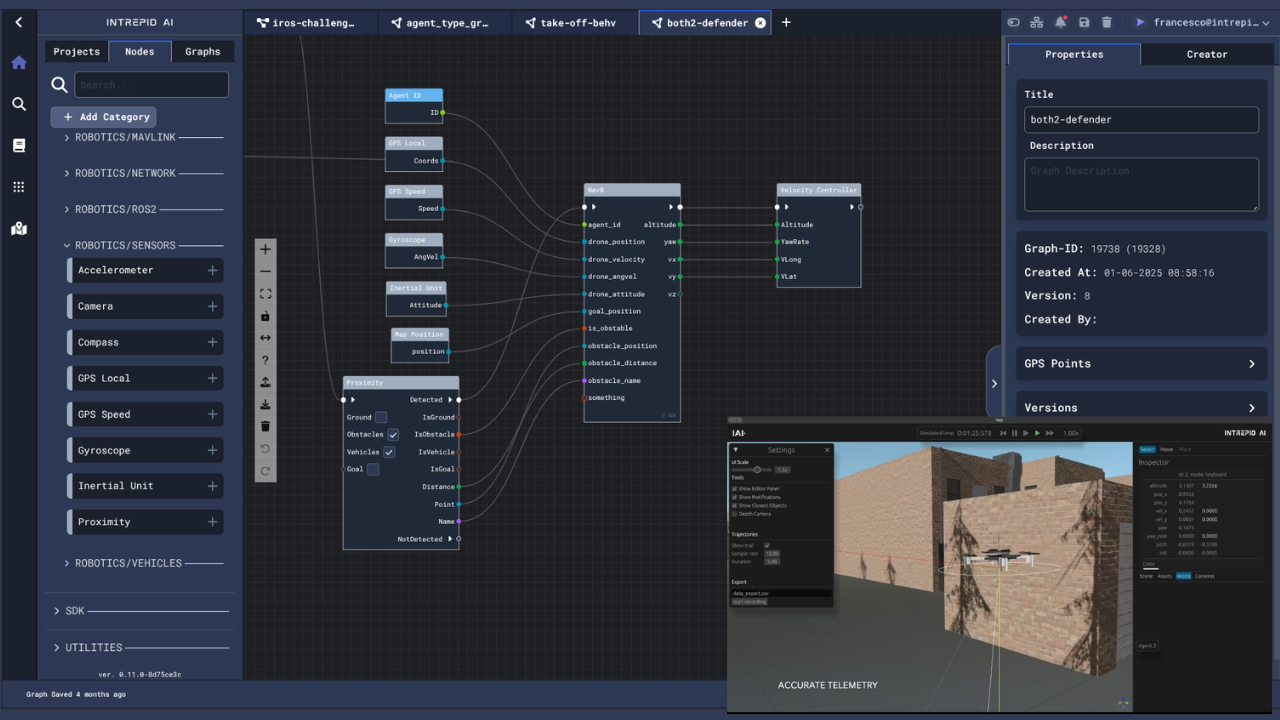The width and height of the screenshot is (1280, 720).
Task: Open the Creator tab in the right panel
Action: [x=1207, y=54]
